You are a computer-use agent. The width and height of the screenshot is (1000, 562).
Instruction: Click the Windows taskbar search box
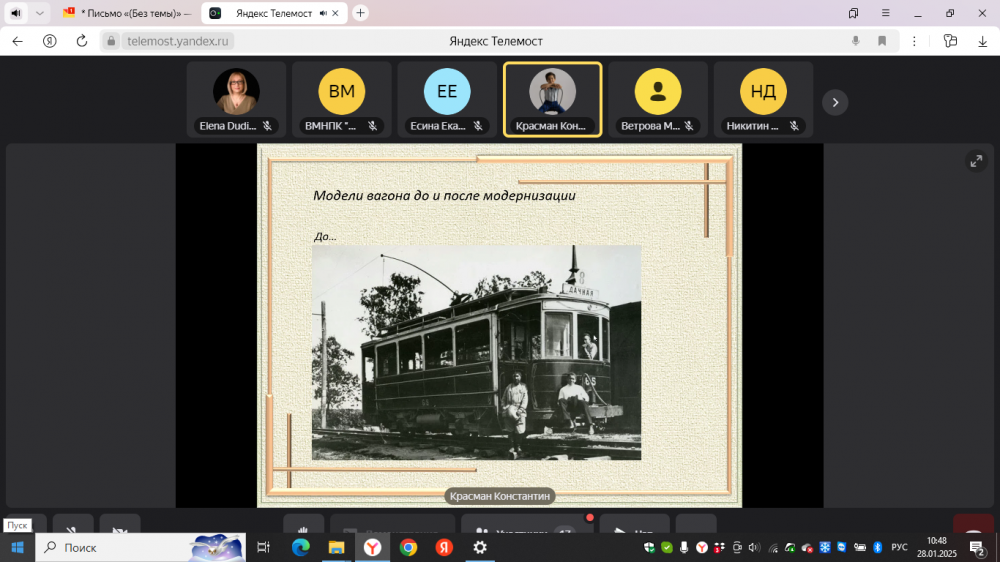[x=140, y=547]
